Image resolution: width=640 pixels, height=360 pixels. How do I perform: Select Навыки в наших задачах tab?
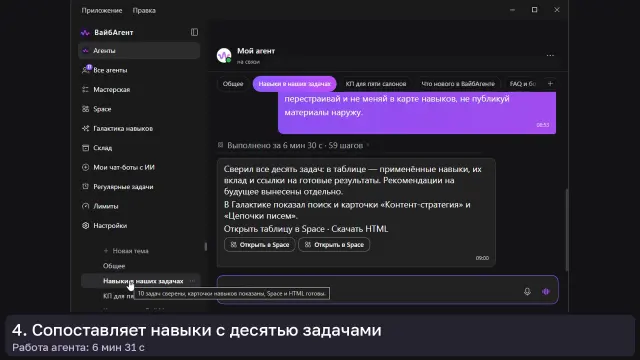click(x=294, y=84)
